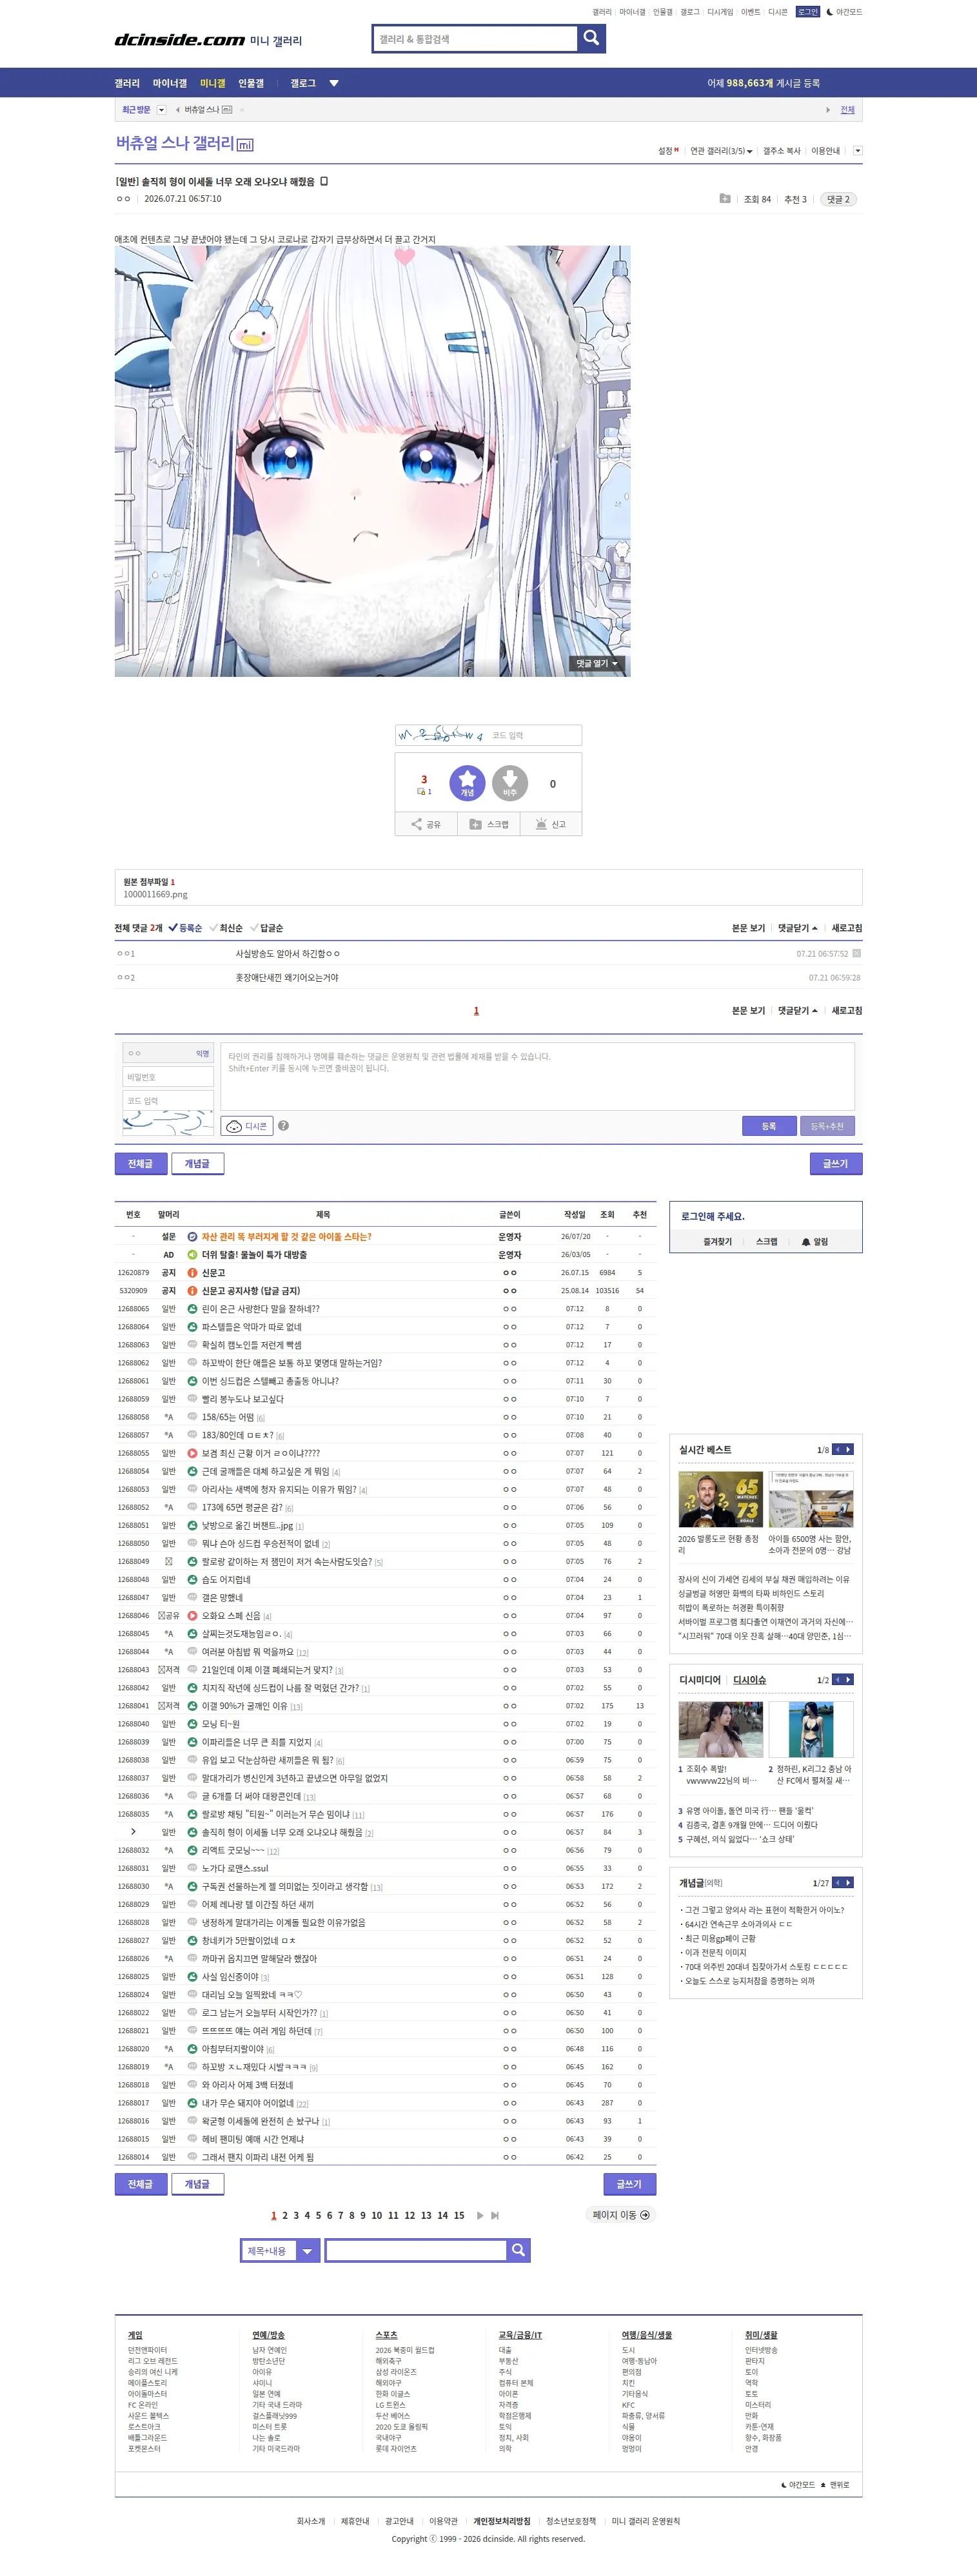Click the lower 새로고침 comments refresh link
The image size is (977, 2576).
pyautogui.click(x=847, y=1011)
